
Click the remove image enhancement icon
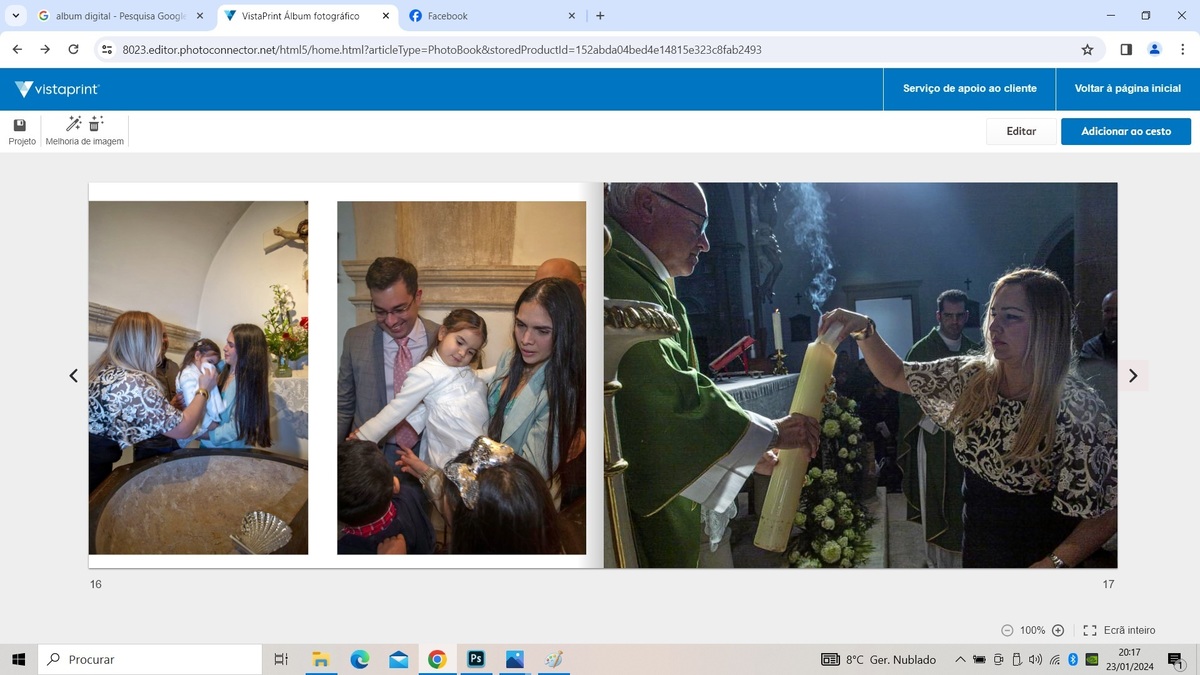[96, 124]
